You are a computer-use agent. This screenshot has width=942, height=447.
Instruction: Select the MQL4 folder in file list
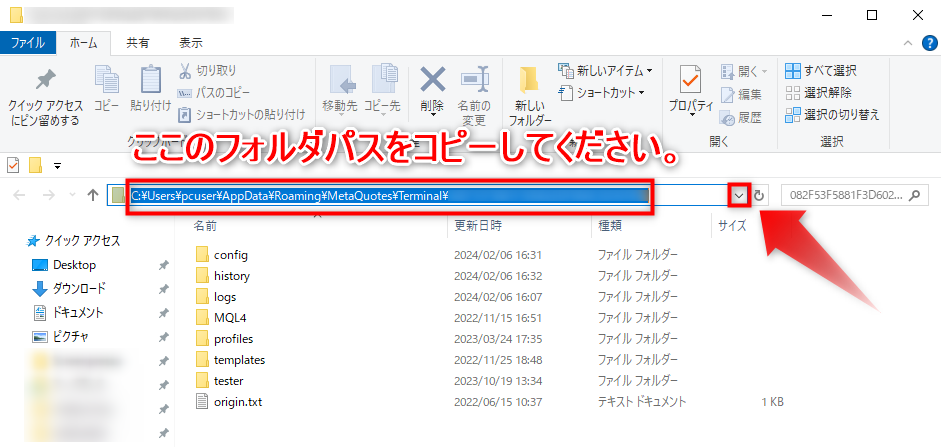pos(223,318)
